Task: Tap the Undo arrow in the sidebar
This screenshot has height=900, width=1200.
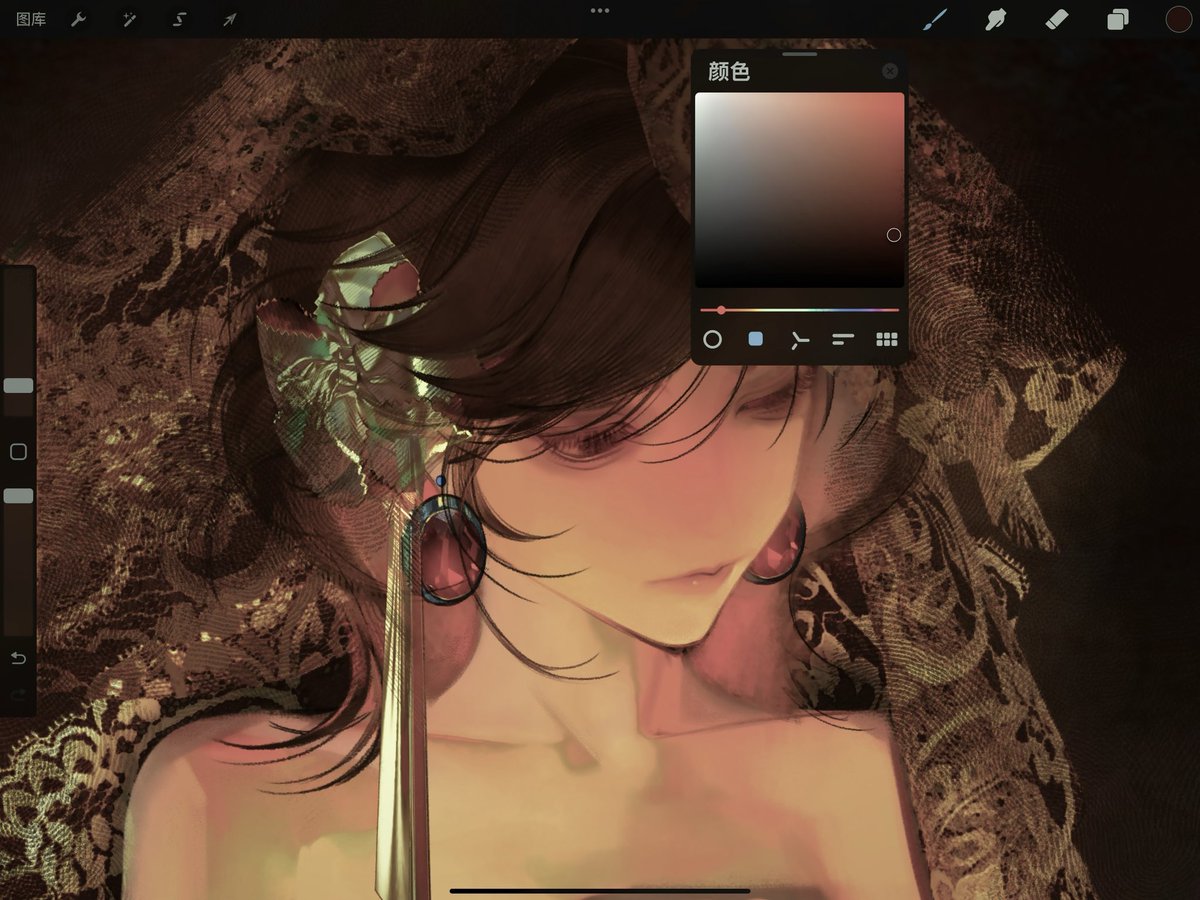Action: click(x=18, y=658)
